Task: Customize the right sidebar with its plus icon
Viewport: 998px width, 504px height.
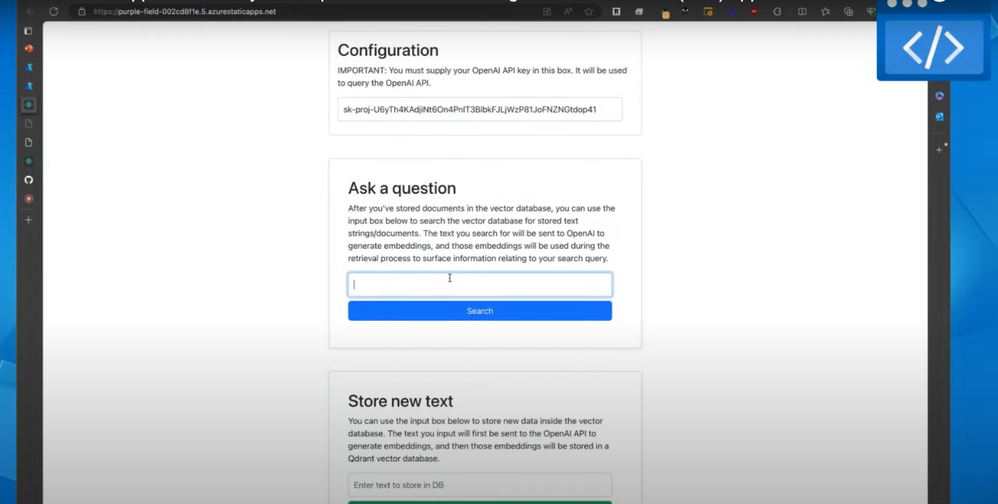Action: click(939, 150)
